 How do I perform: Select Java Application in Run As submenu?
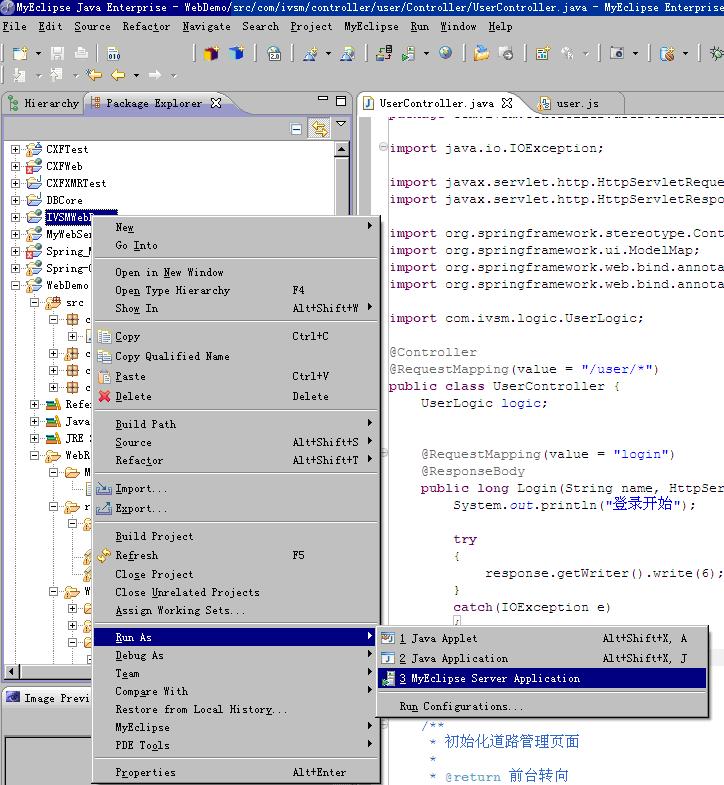click(542, 658)
